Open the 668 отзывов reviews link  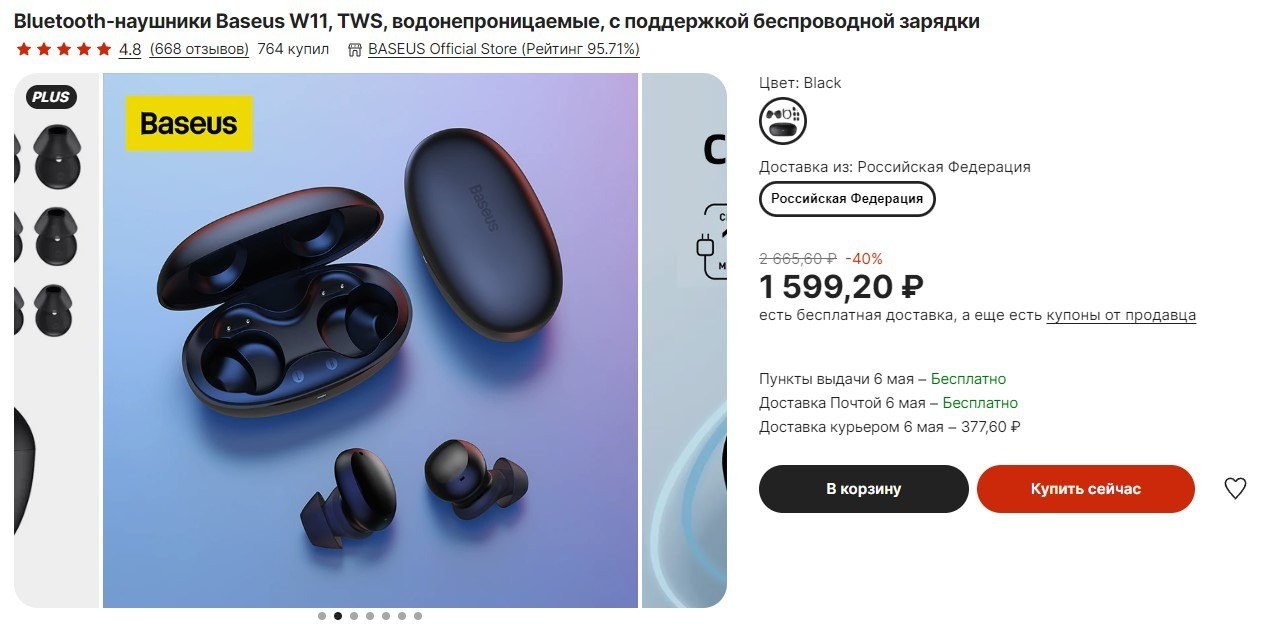[199, 49]
